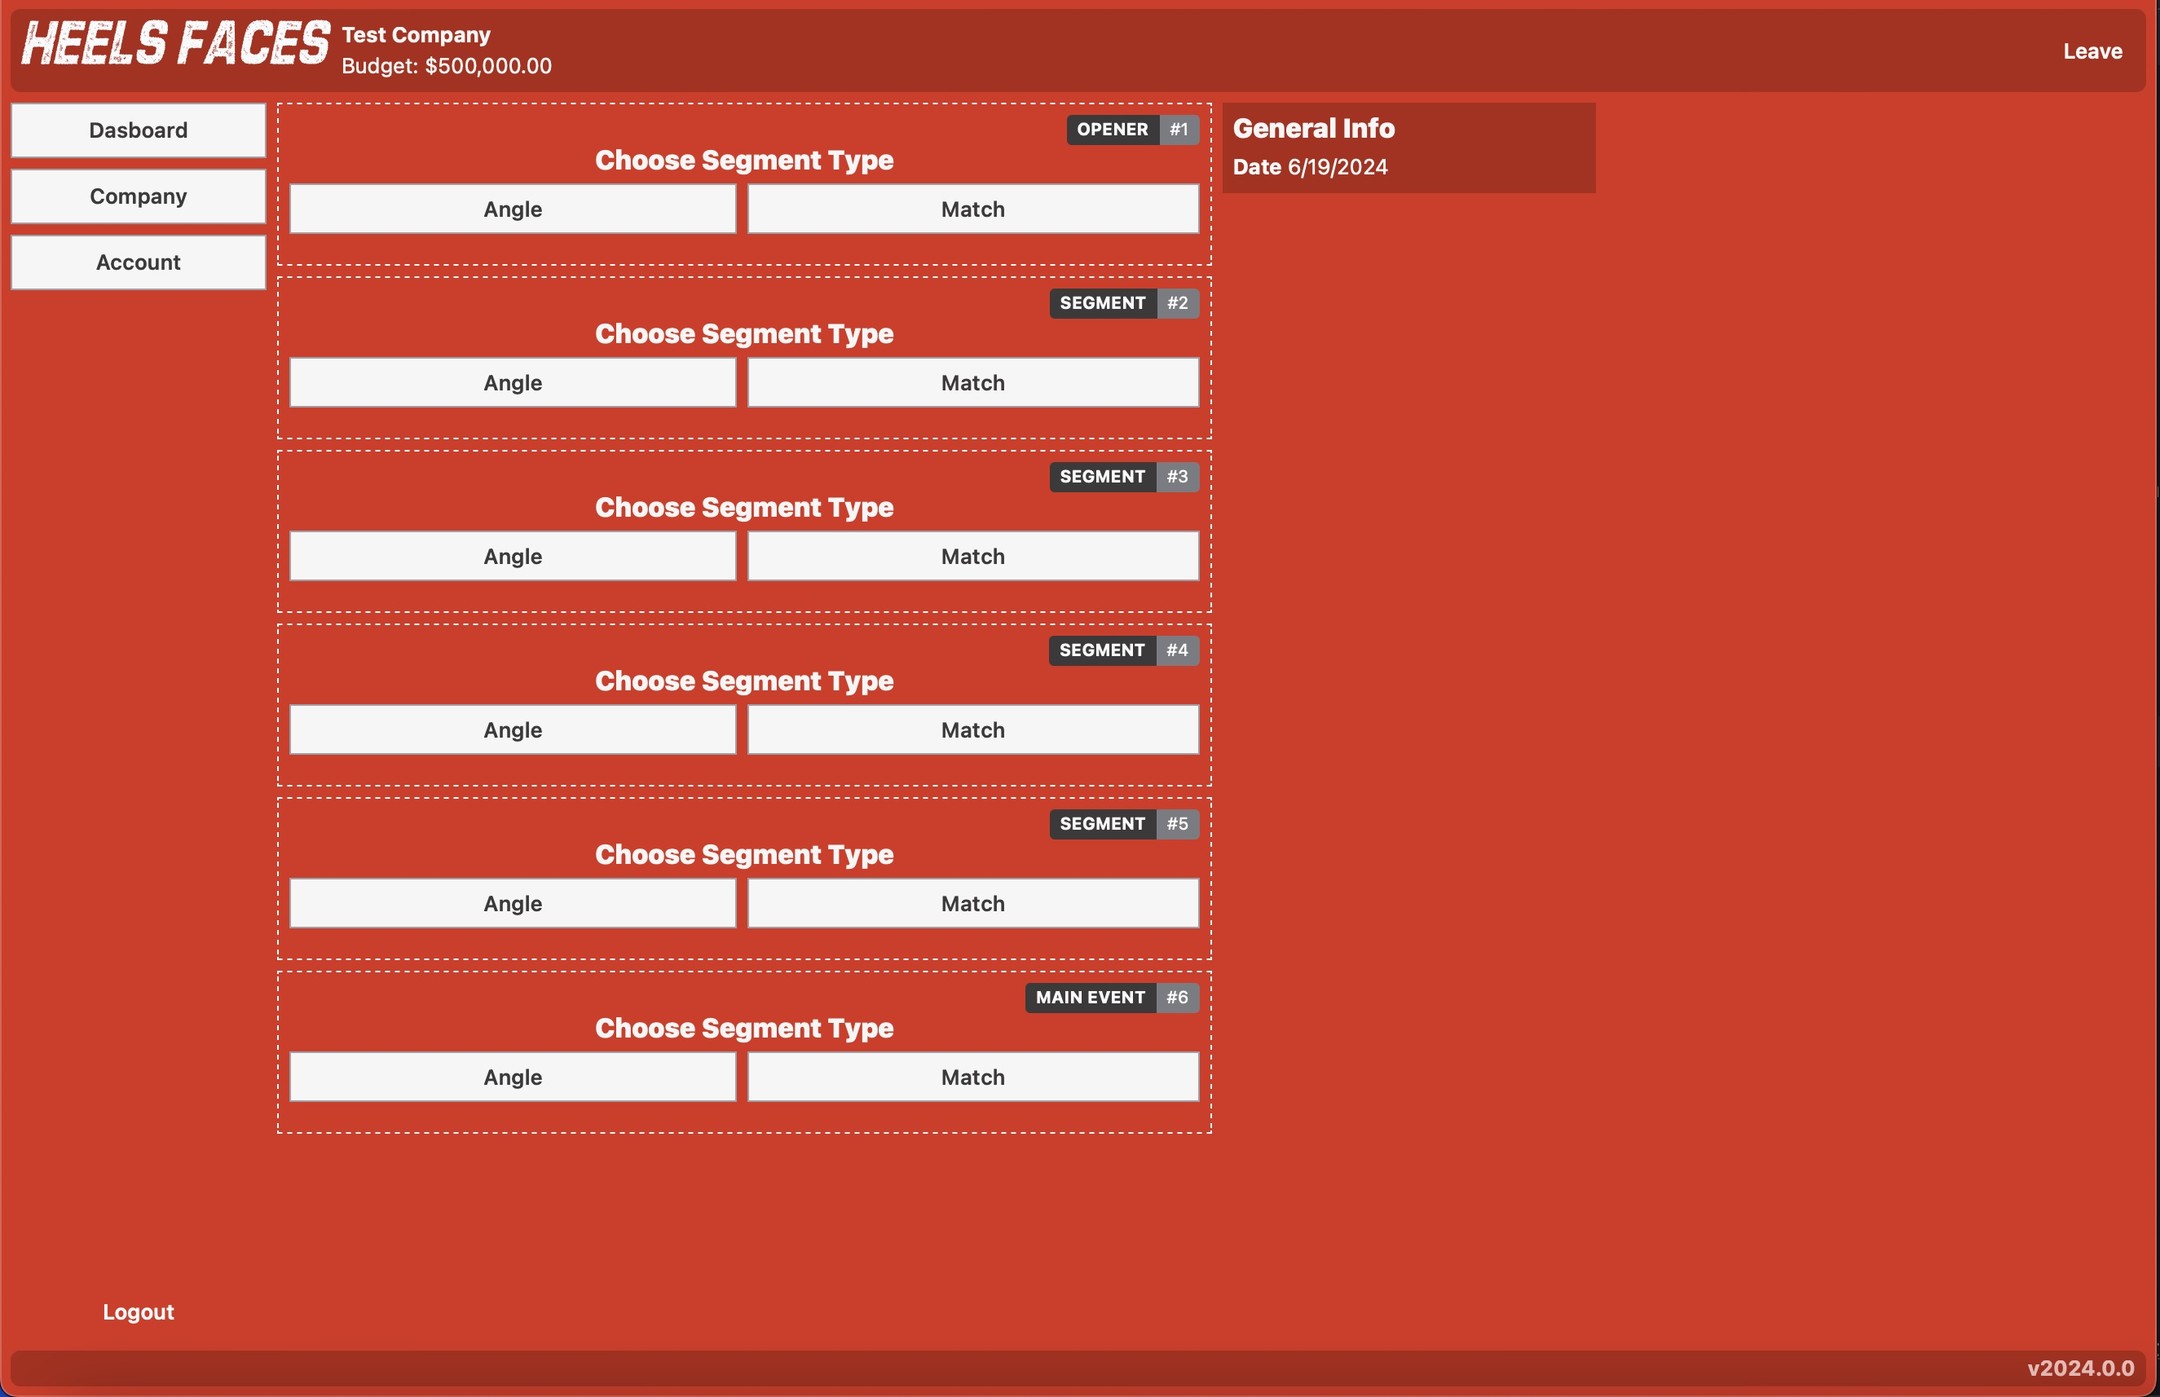The height and width of the screenshot is (1397, 2160).
Task: Click the Dashboard navigation icon
Action: (x=139, y=129)
